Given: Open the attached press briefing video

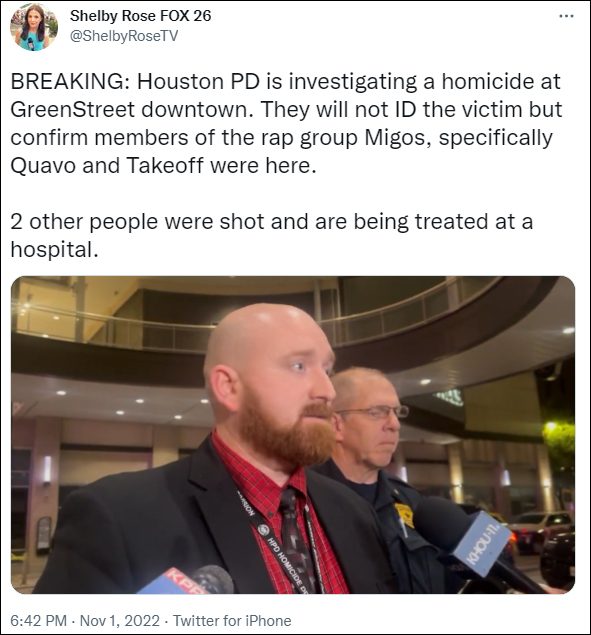Looking at the screenshot, I should point(293,435).
